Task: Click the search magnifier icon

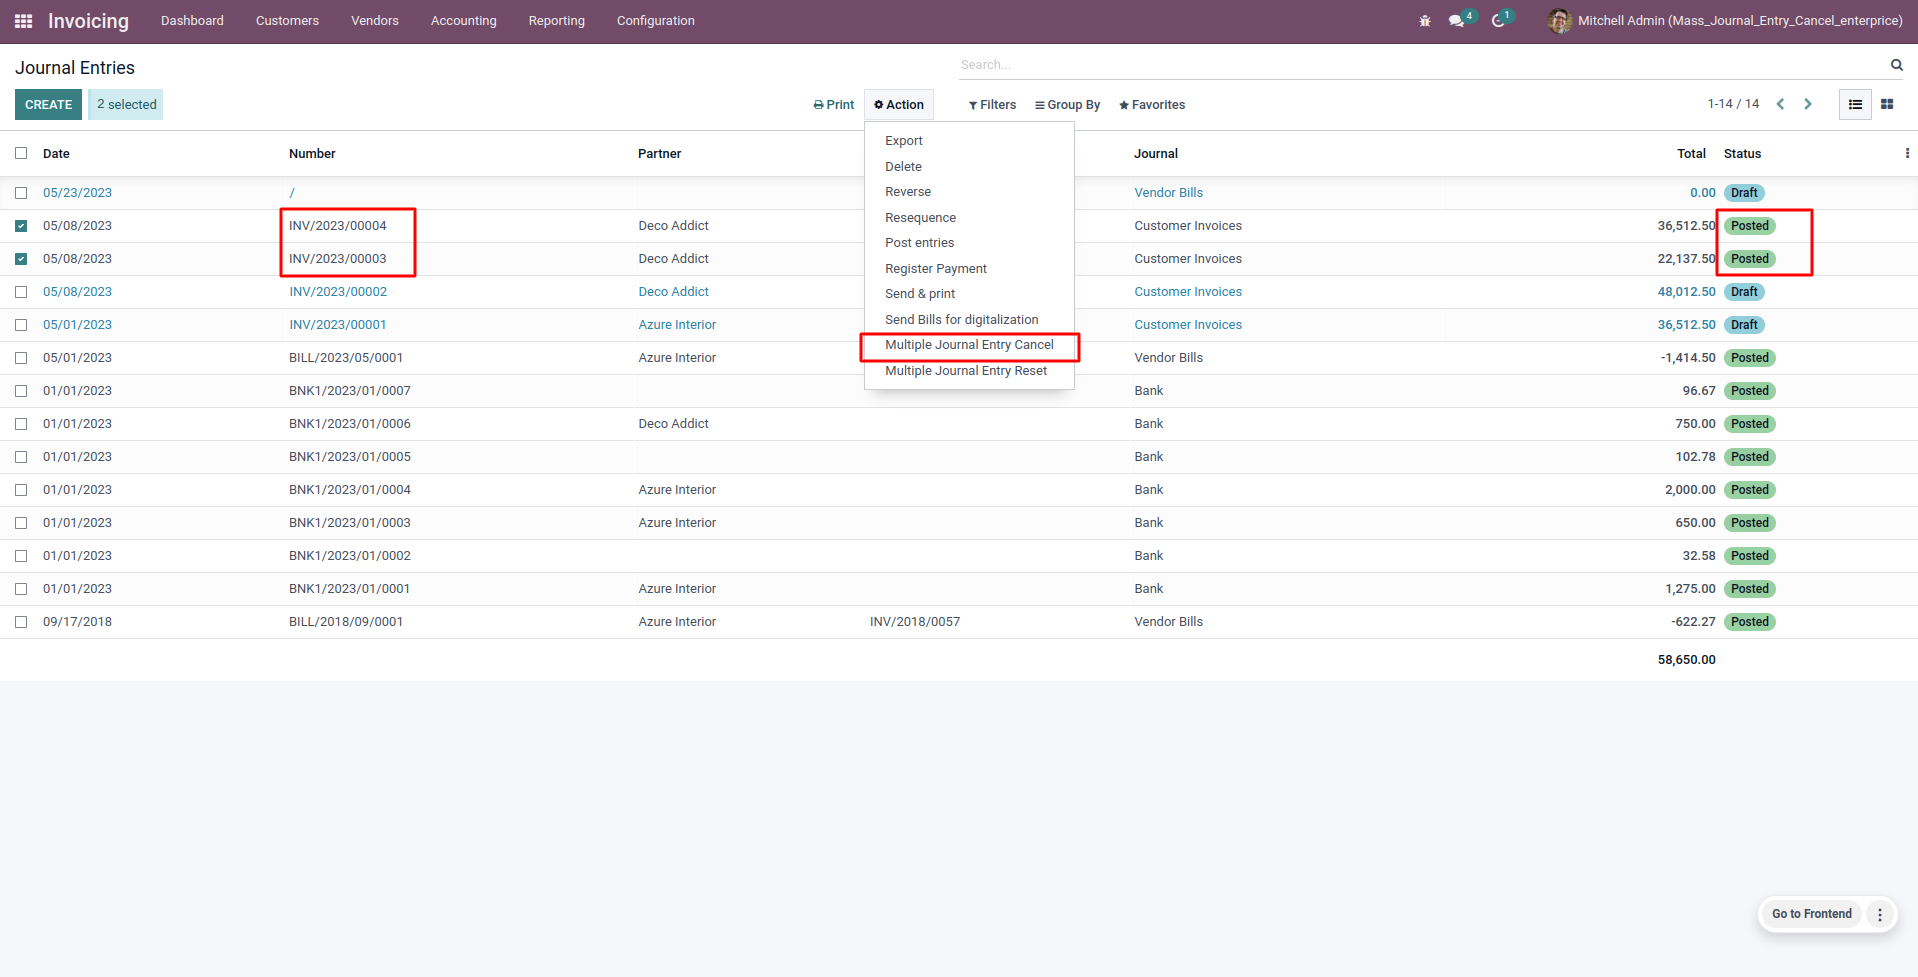Action: click(1896, 65)
